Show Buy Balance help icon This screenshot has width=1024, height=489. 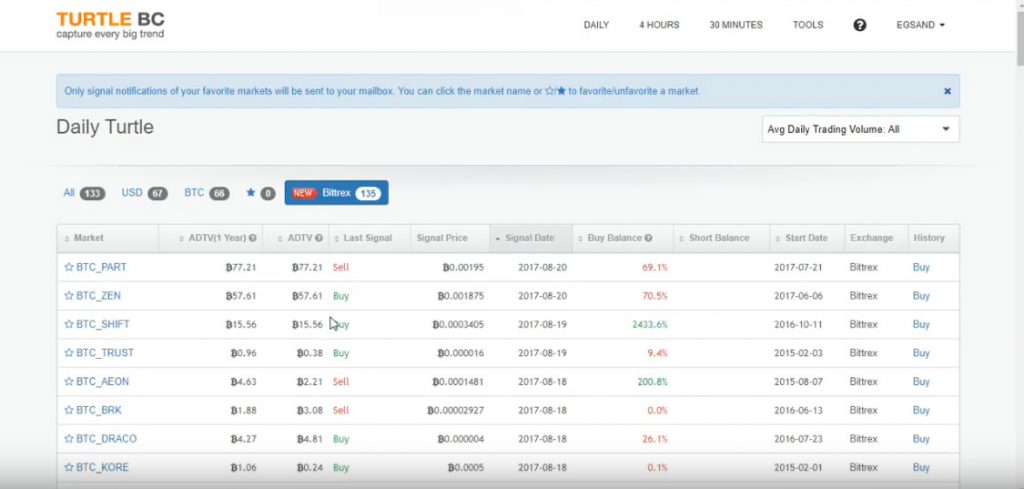click(648, 238)
